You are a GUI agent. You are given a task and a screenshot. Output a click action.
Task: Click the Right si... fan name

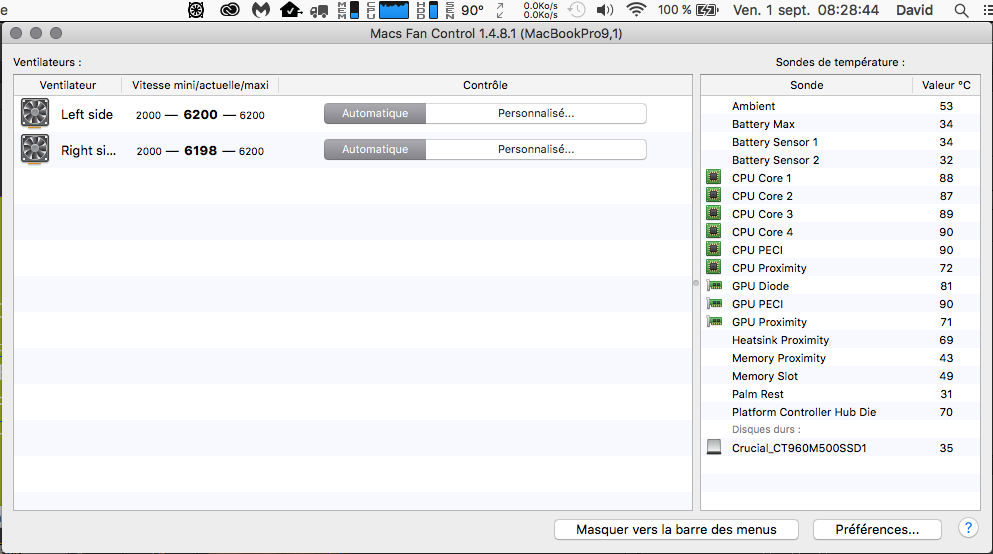coord(88,150)
